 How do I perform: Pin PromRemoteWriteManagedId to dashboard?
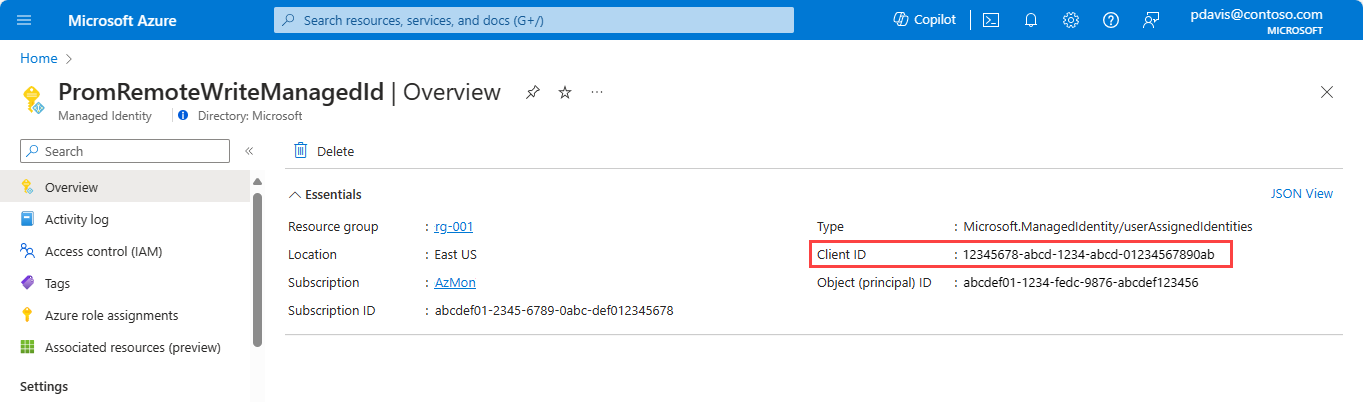point(533,92)
